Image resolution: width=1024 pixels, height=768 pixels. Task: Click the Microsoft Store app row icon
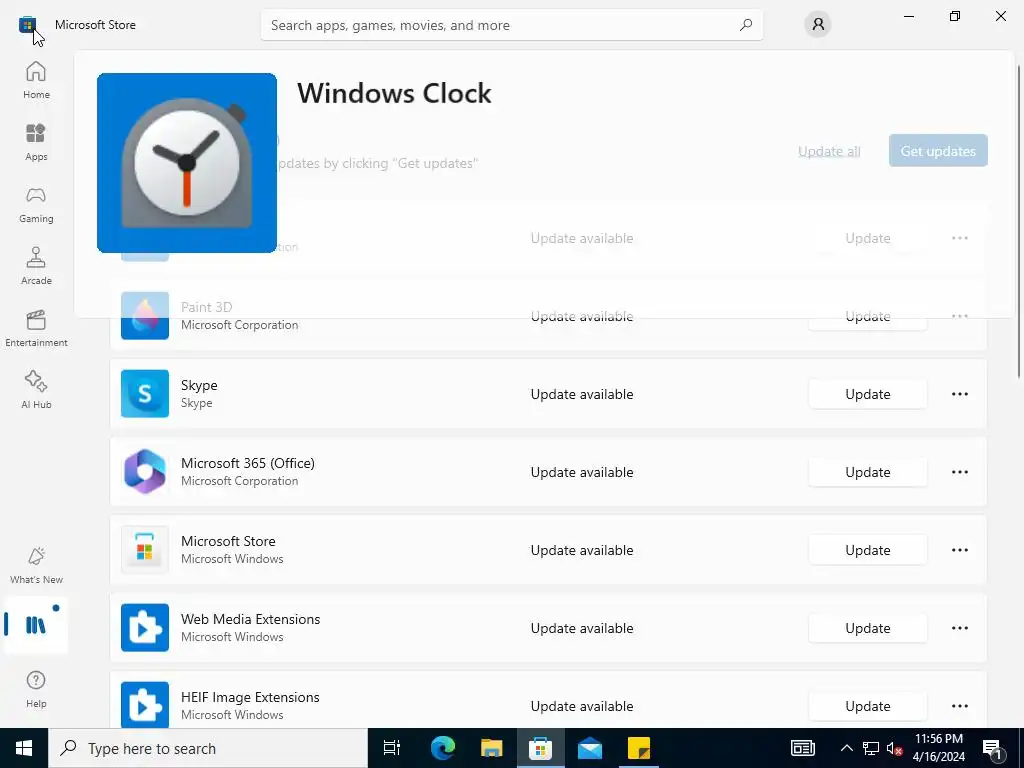[x=145, y=550]
